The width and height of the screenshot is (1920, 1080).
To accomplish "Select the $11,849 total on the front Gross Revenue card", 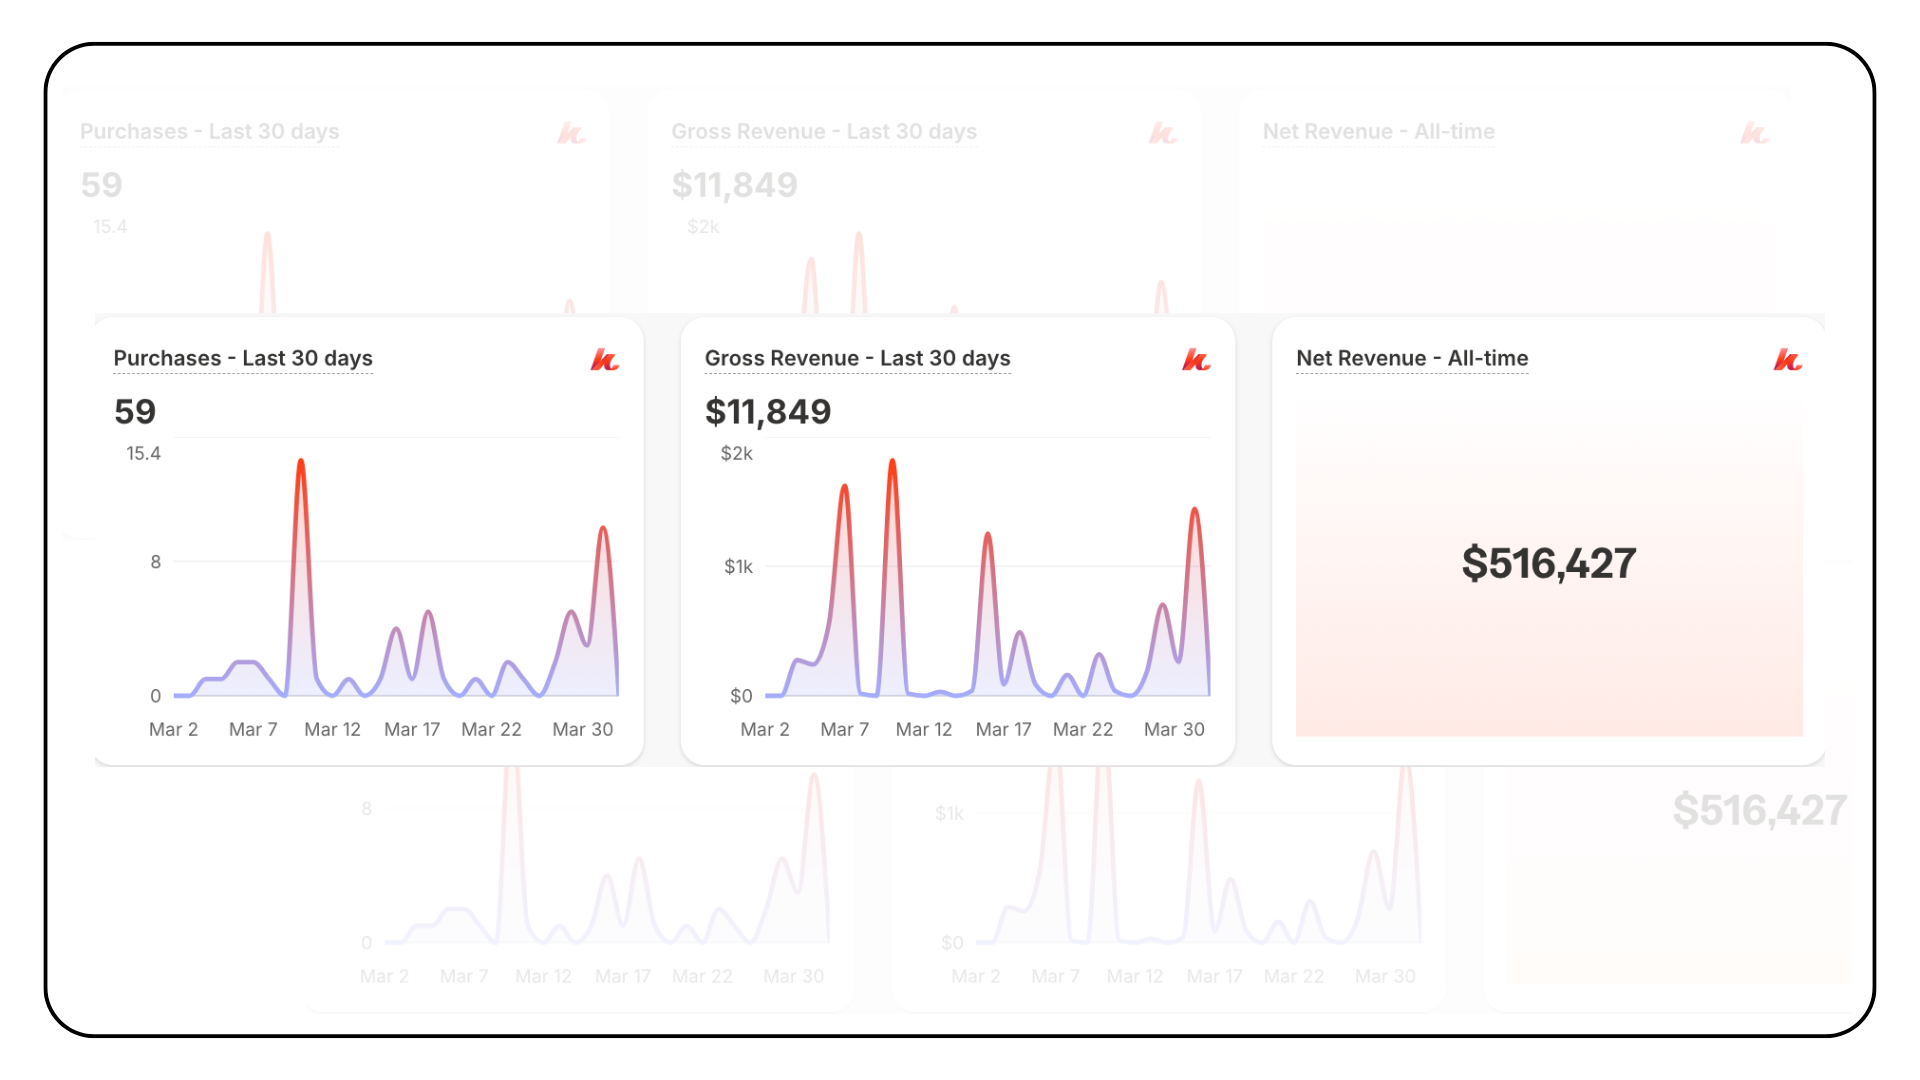I will tap(768, 411).
